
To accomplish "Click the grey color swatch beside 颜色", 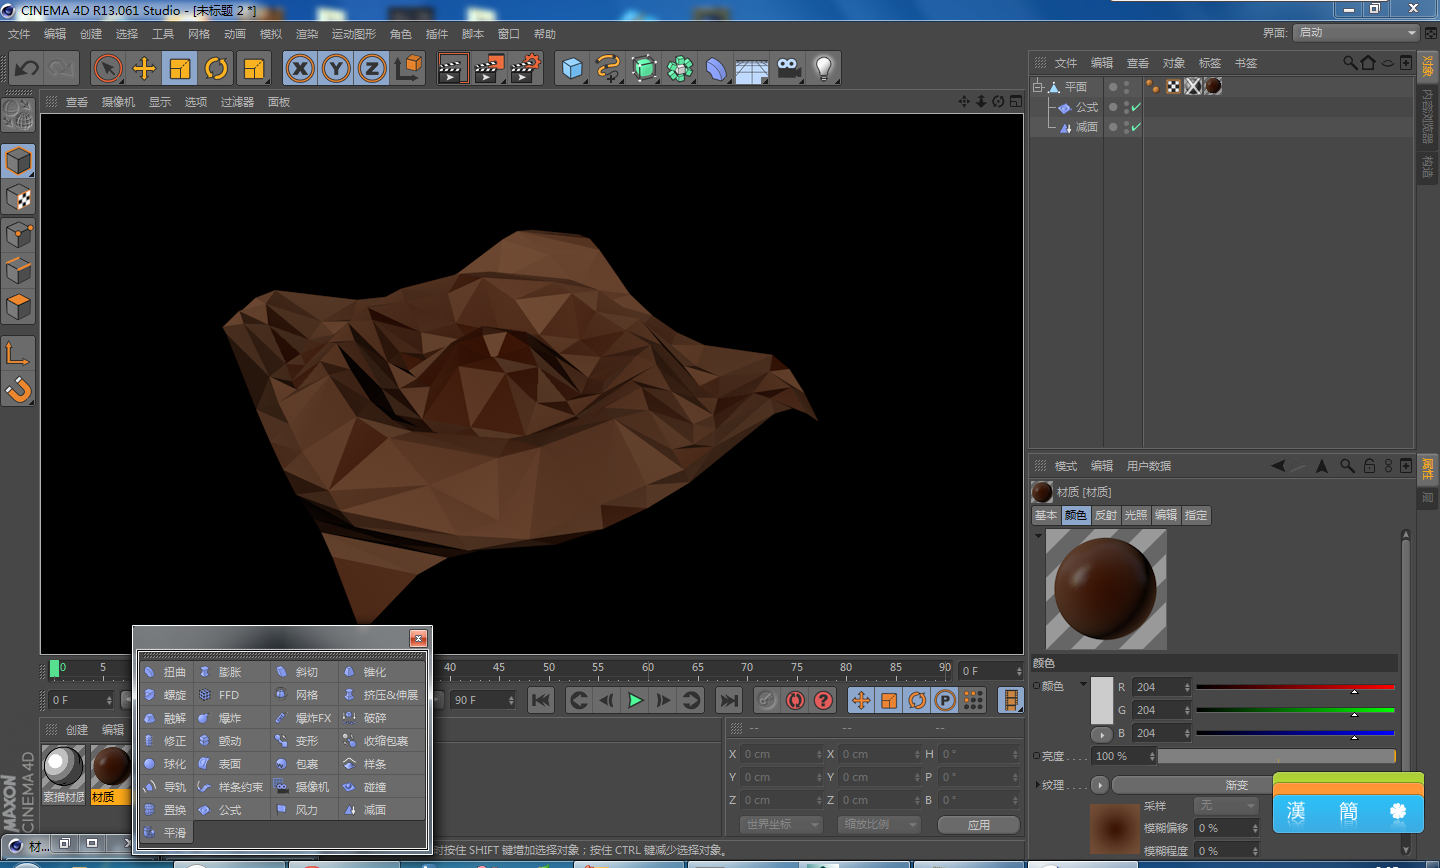I will (1101, 700).
